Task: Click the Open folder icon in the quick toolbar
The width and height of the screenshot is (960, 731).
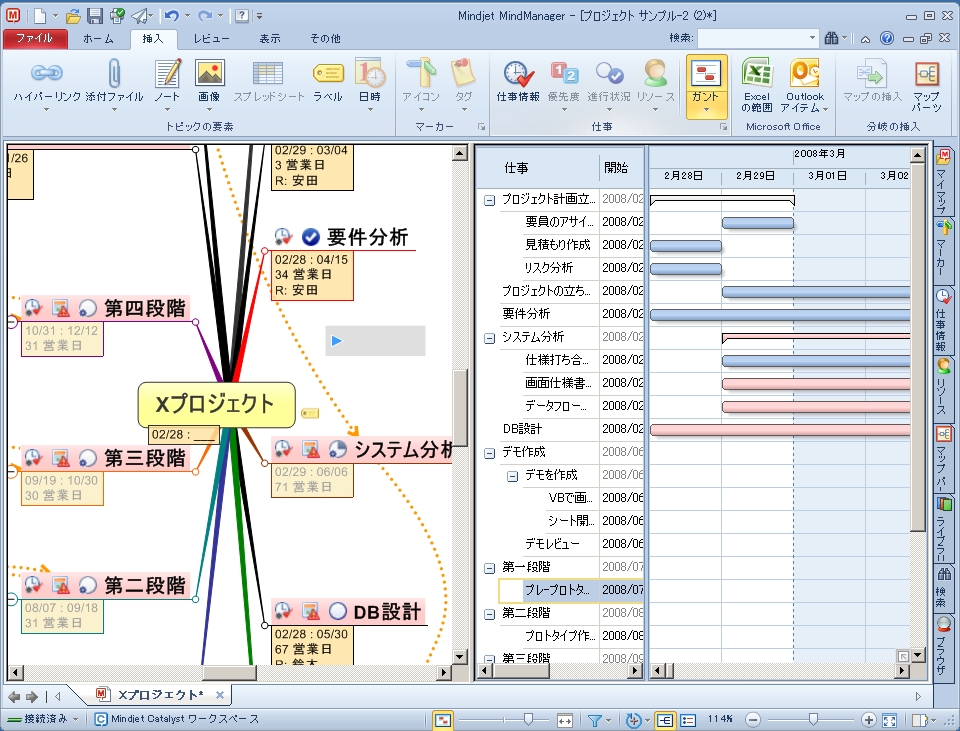Action: point(73,16)
